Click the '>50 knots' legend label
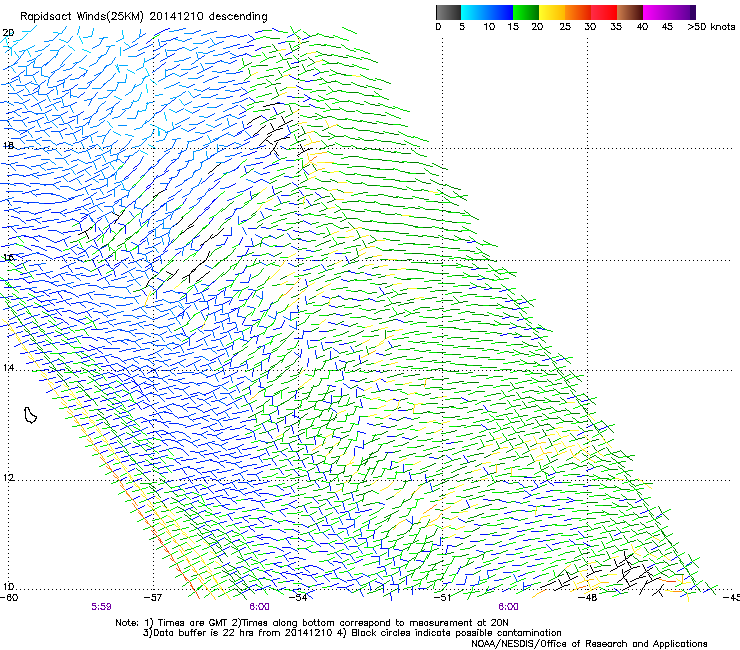740x650 pixels. [x=711, y=27]
